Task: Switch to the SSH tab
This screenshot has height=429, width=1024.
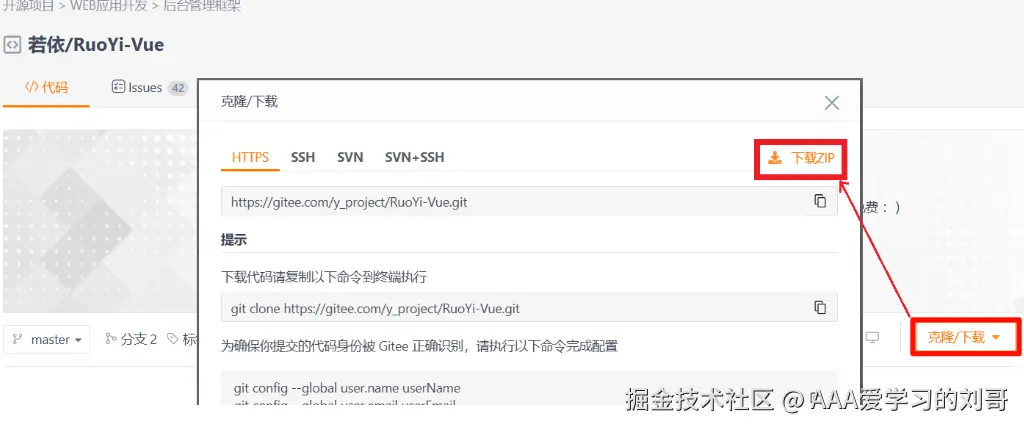Action: [303, 157]
